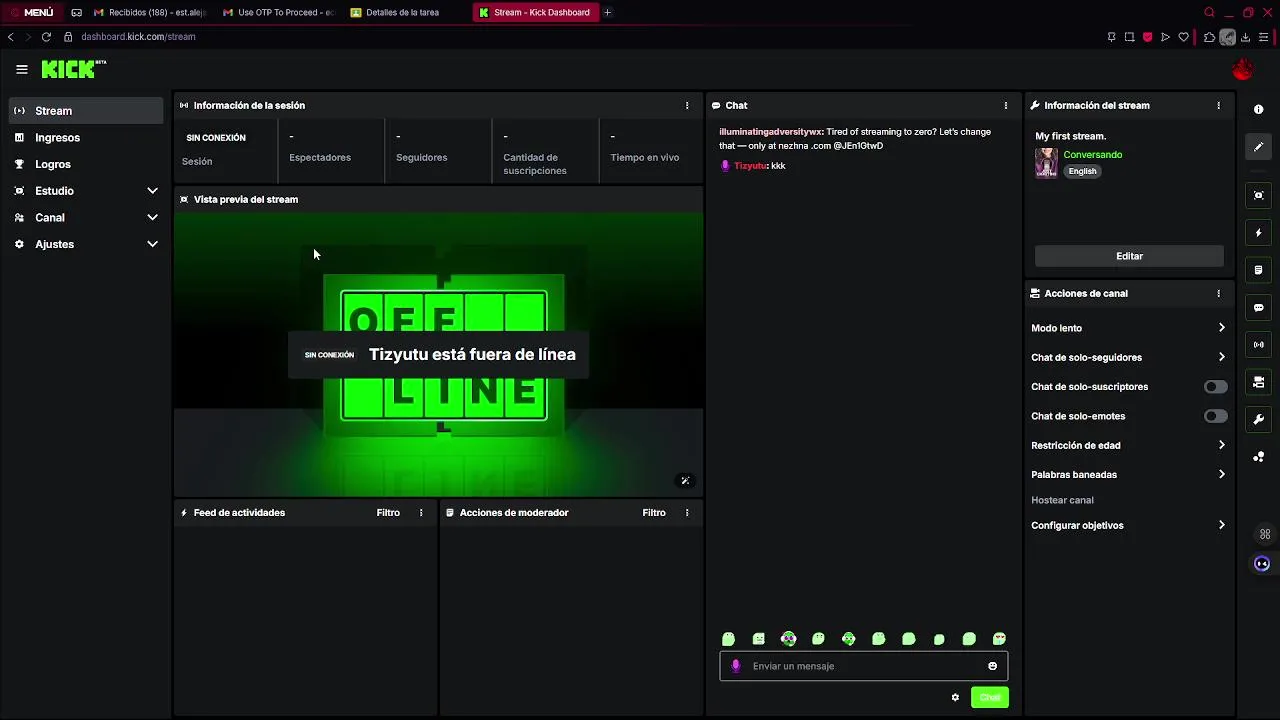Screen dimensions: 1280x720
Task: Click Hostear canal
Action: click(1062, 500)
